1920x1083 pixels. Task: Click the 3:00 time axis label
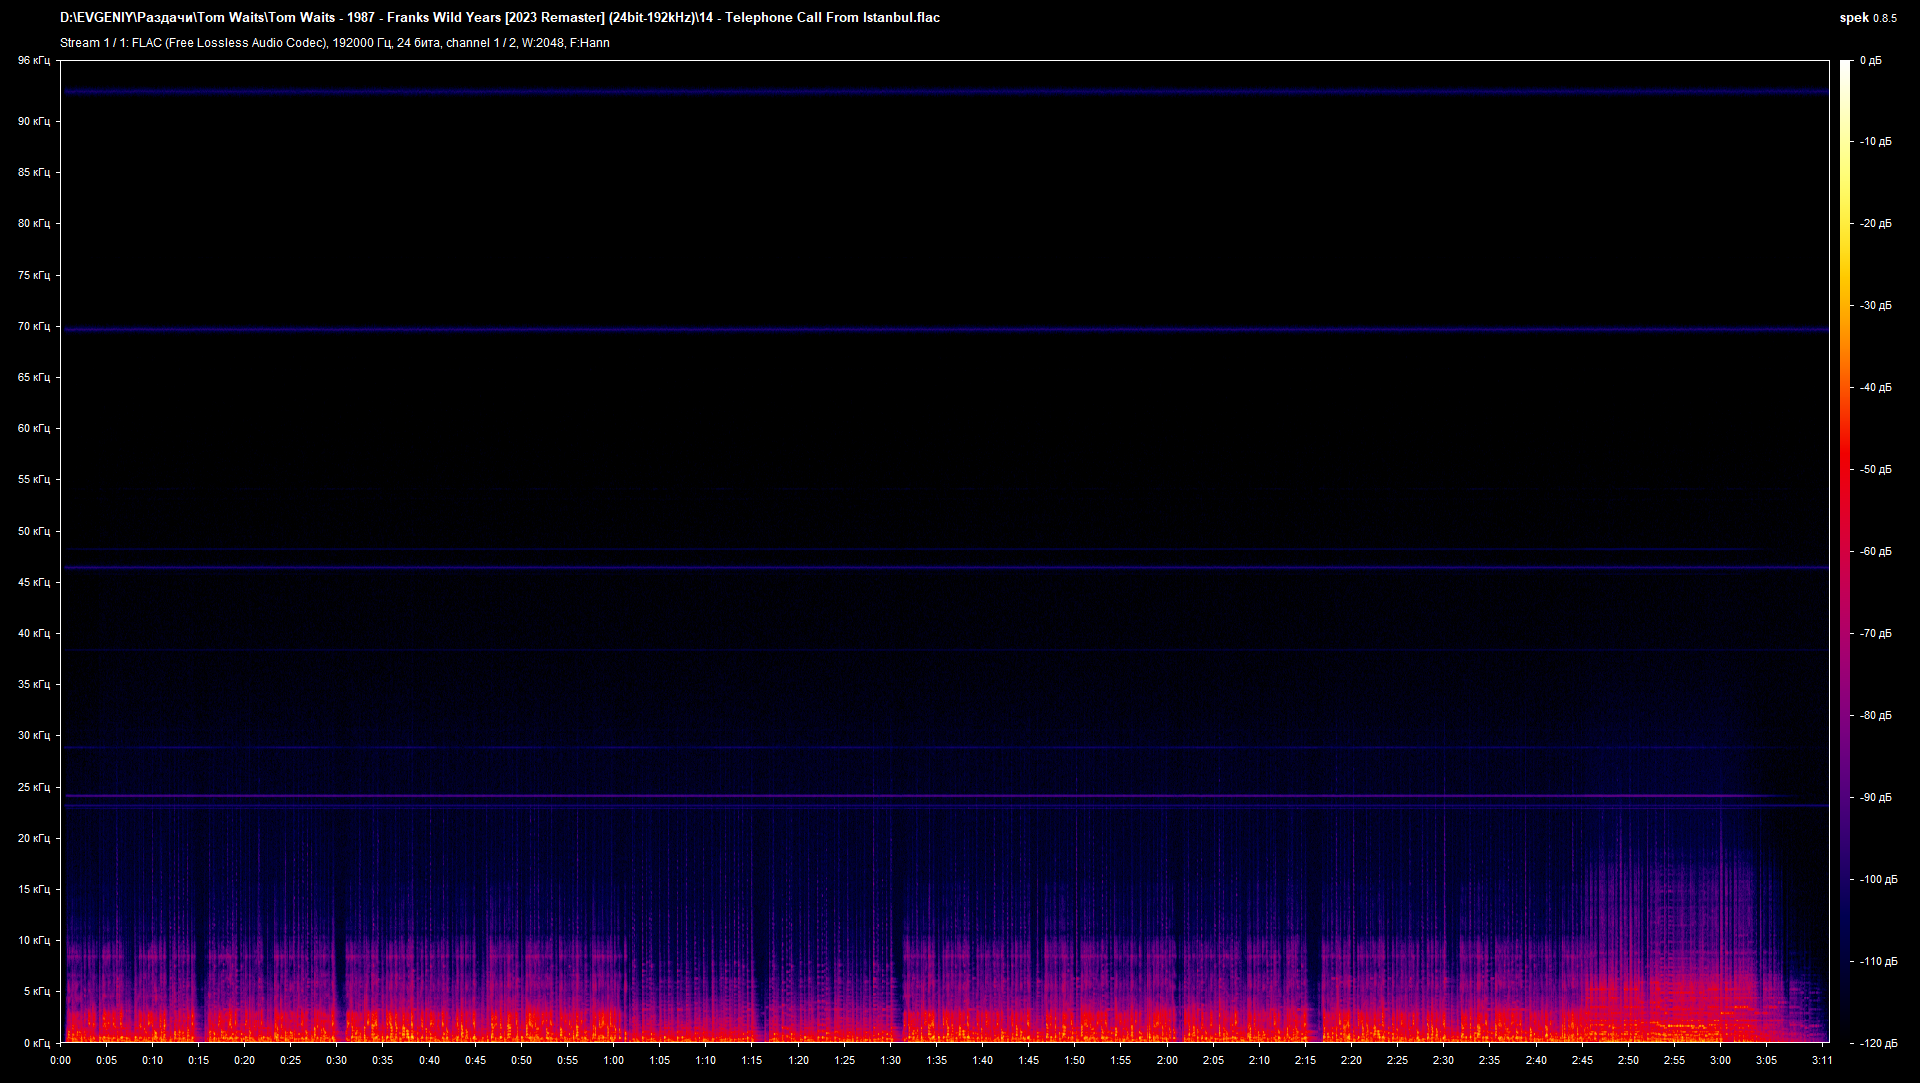[x=1720, y=1061]
